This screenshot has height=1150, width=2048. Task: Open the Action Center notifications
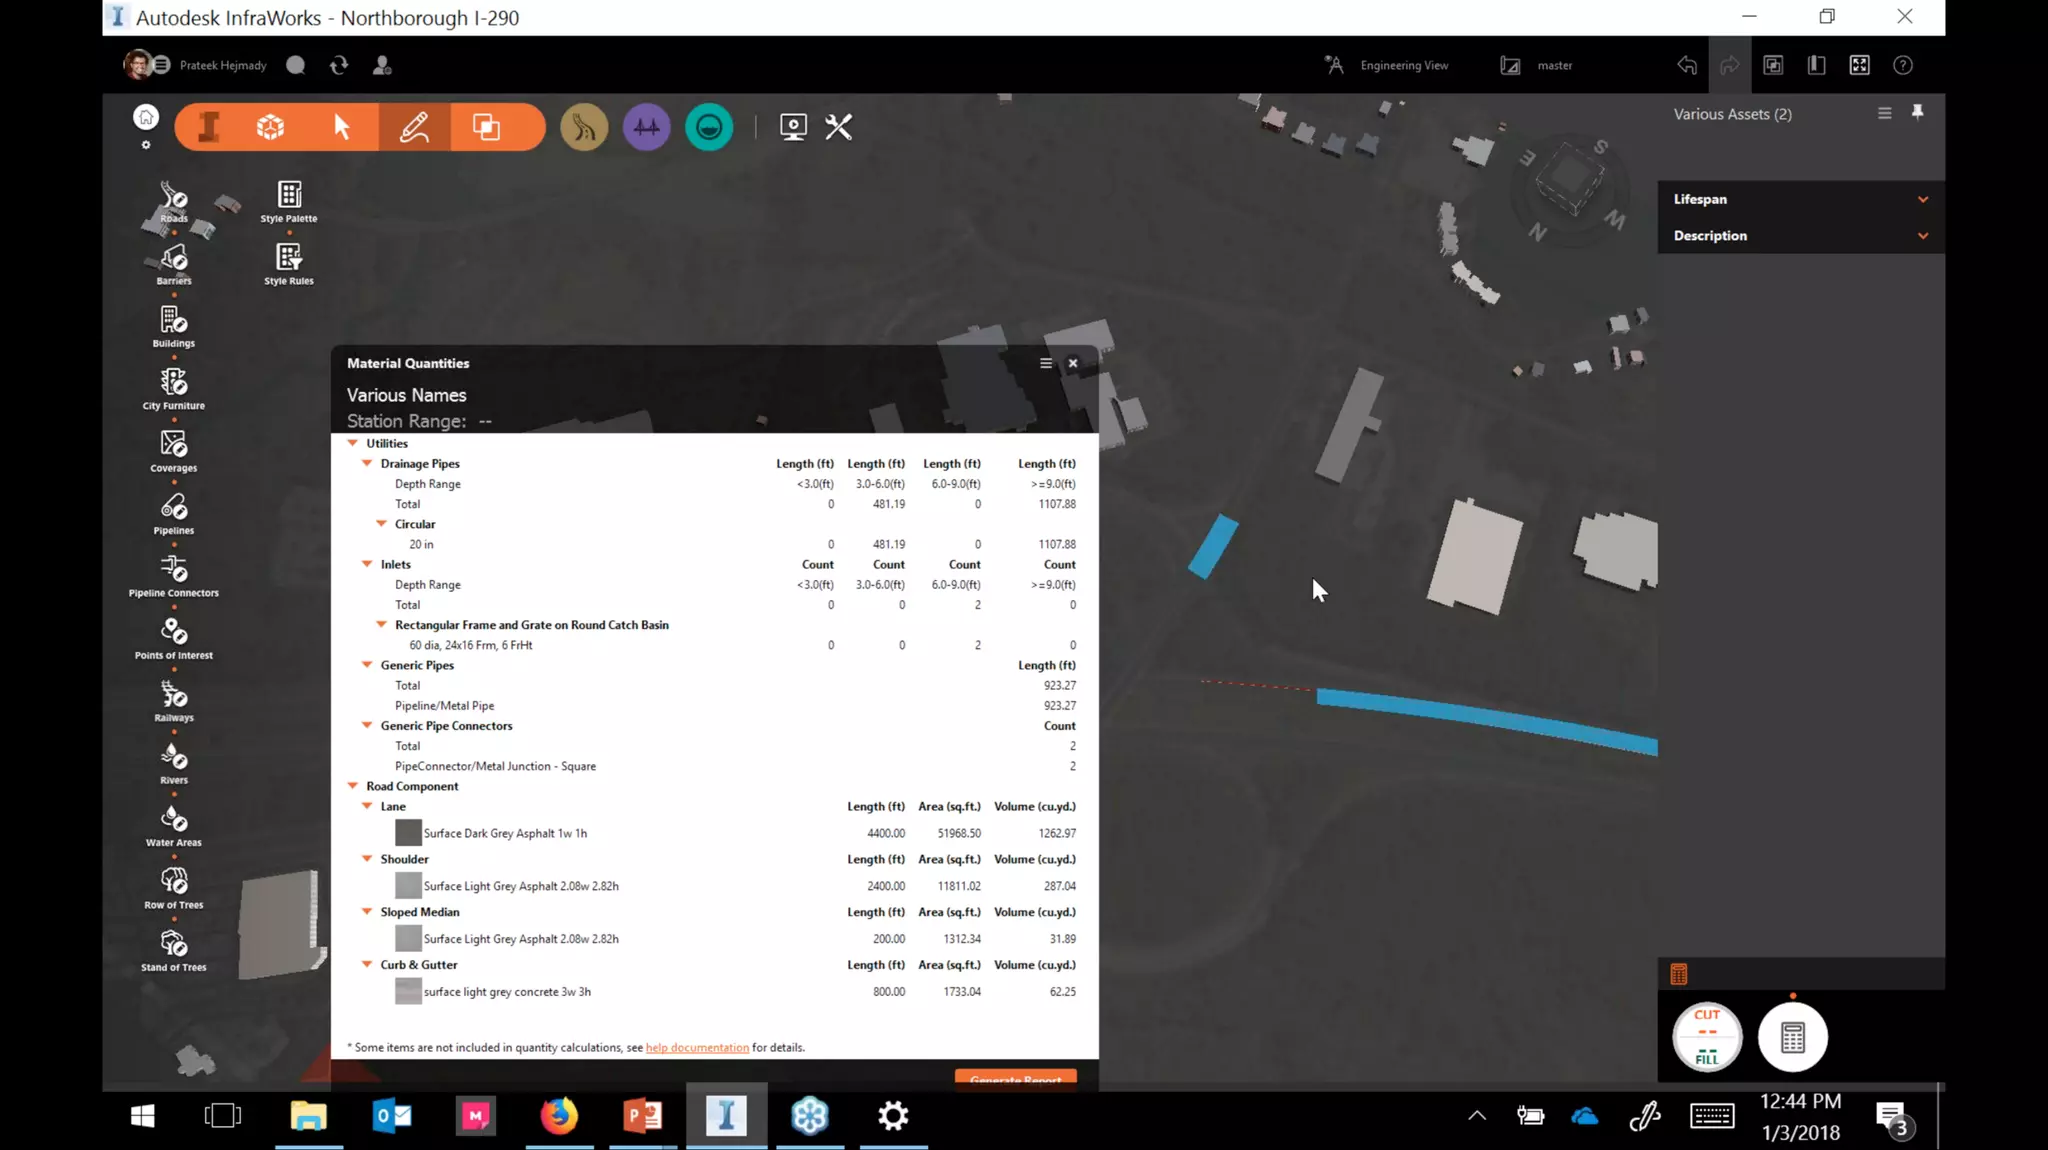pos(1893,1117)
